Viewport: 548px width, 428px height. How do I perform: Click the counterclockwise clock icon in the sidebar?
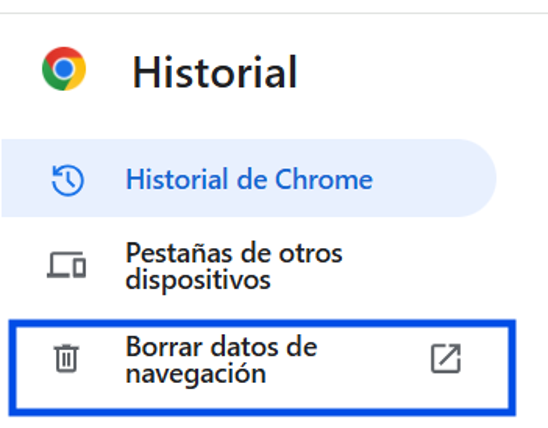[67, 180]
